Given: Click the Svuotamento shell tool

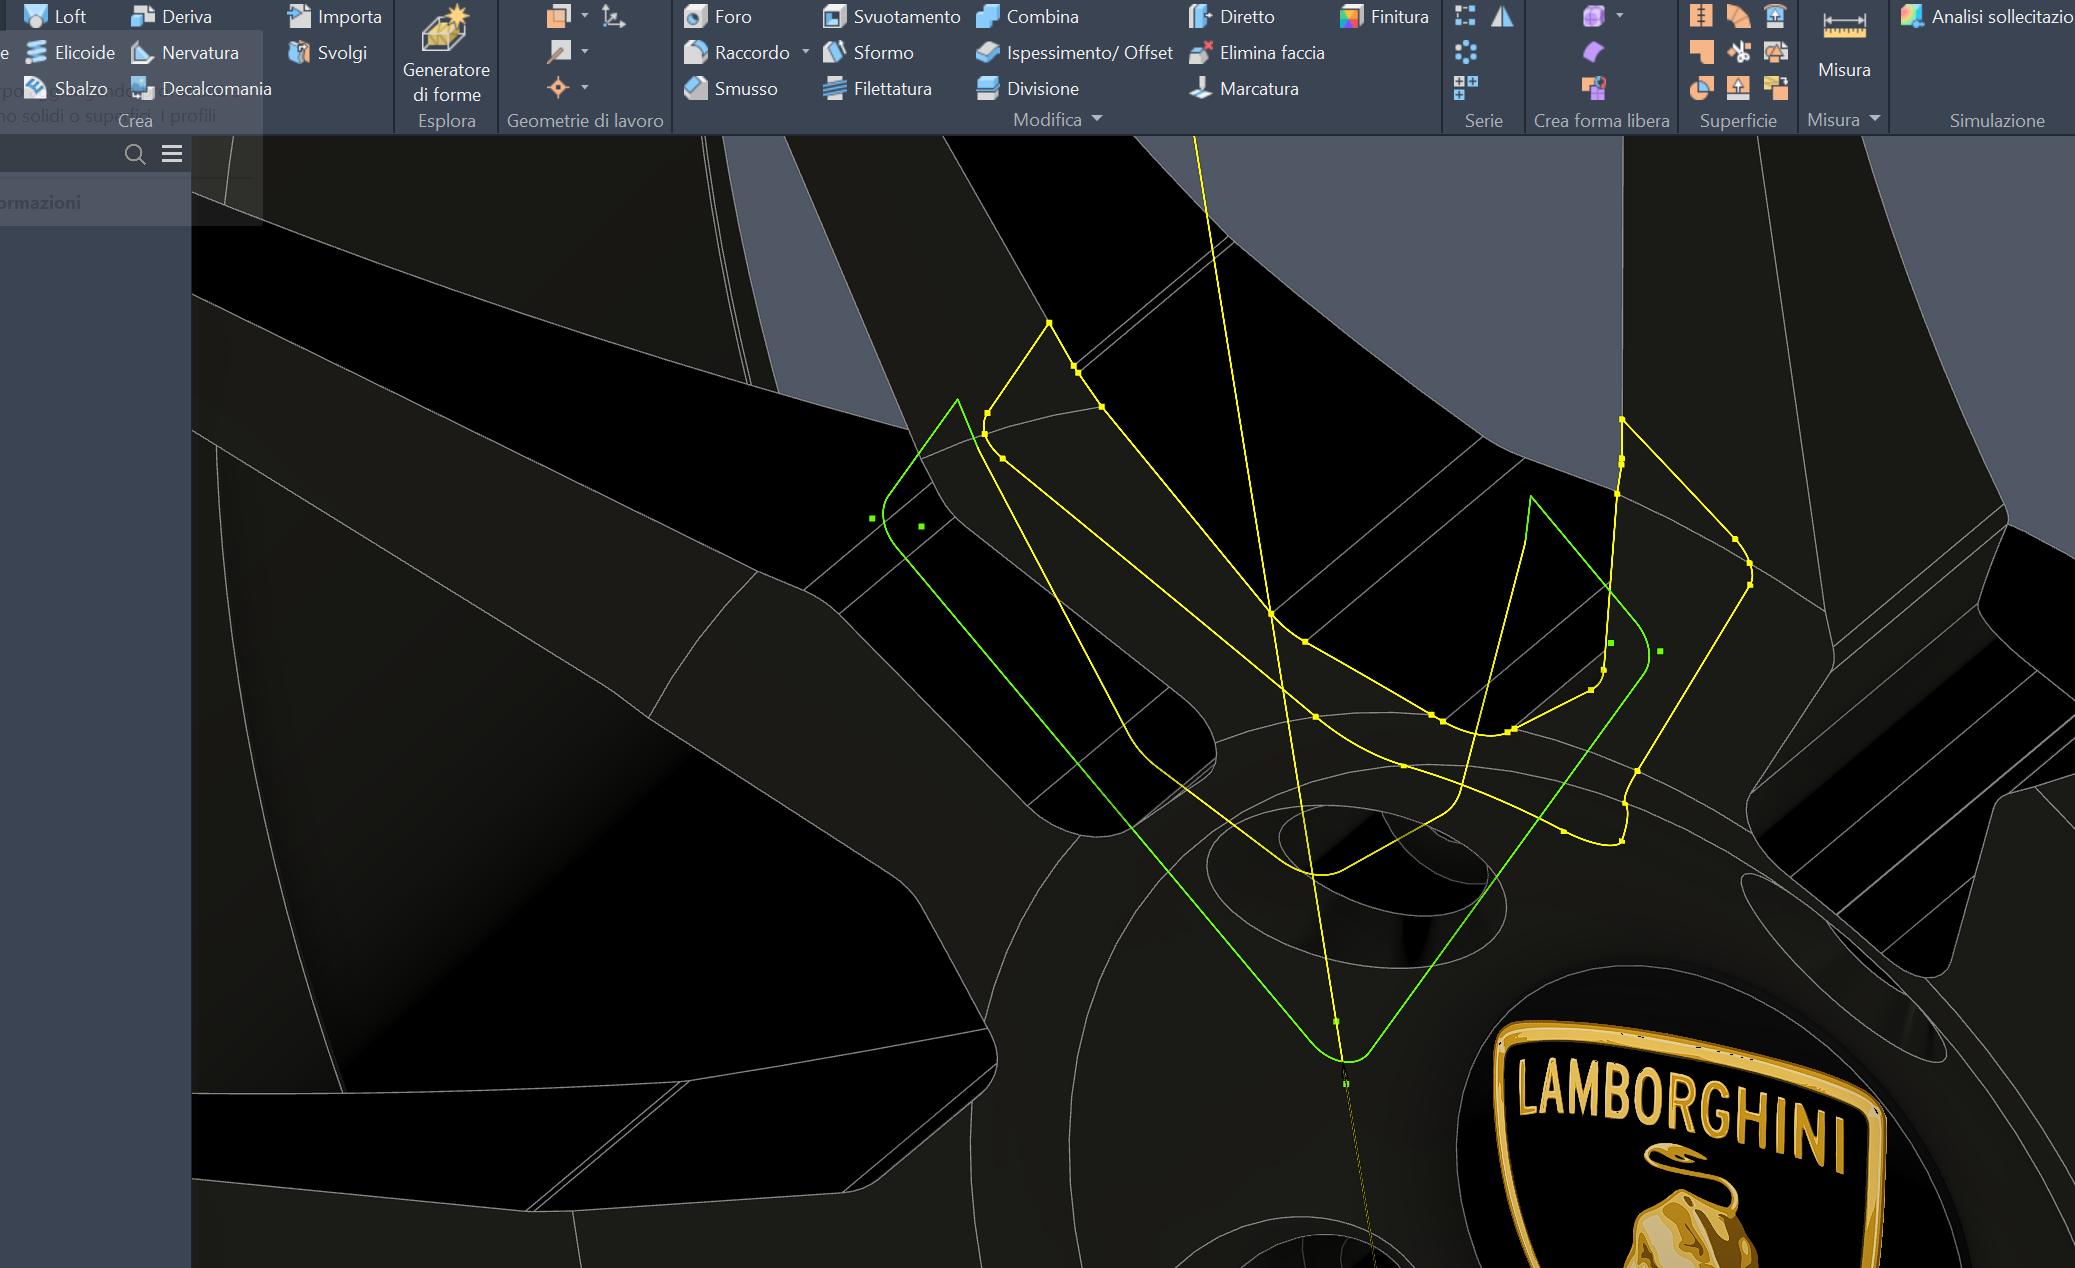Looking at the screenshot, I should [x=891, y=16].
